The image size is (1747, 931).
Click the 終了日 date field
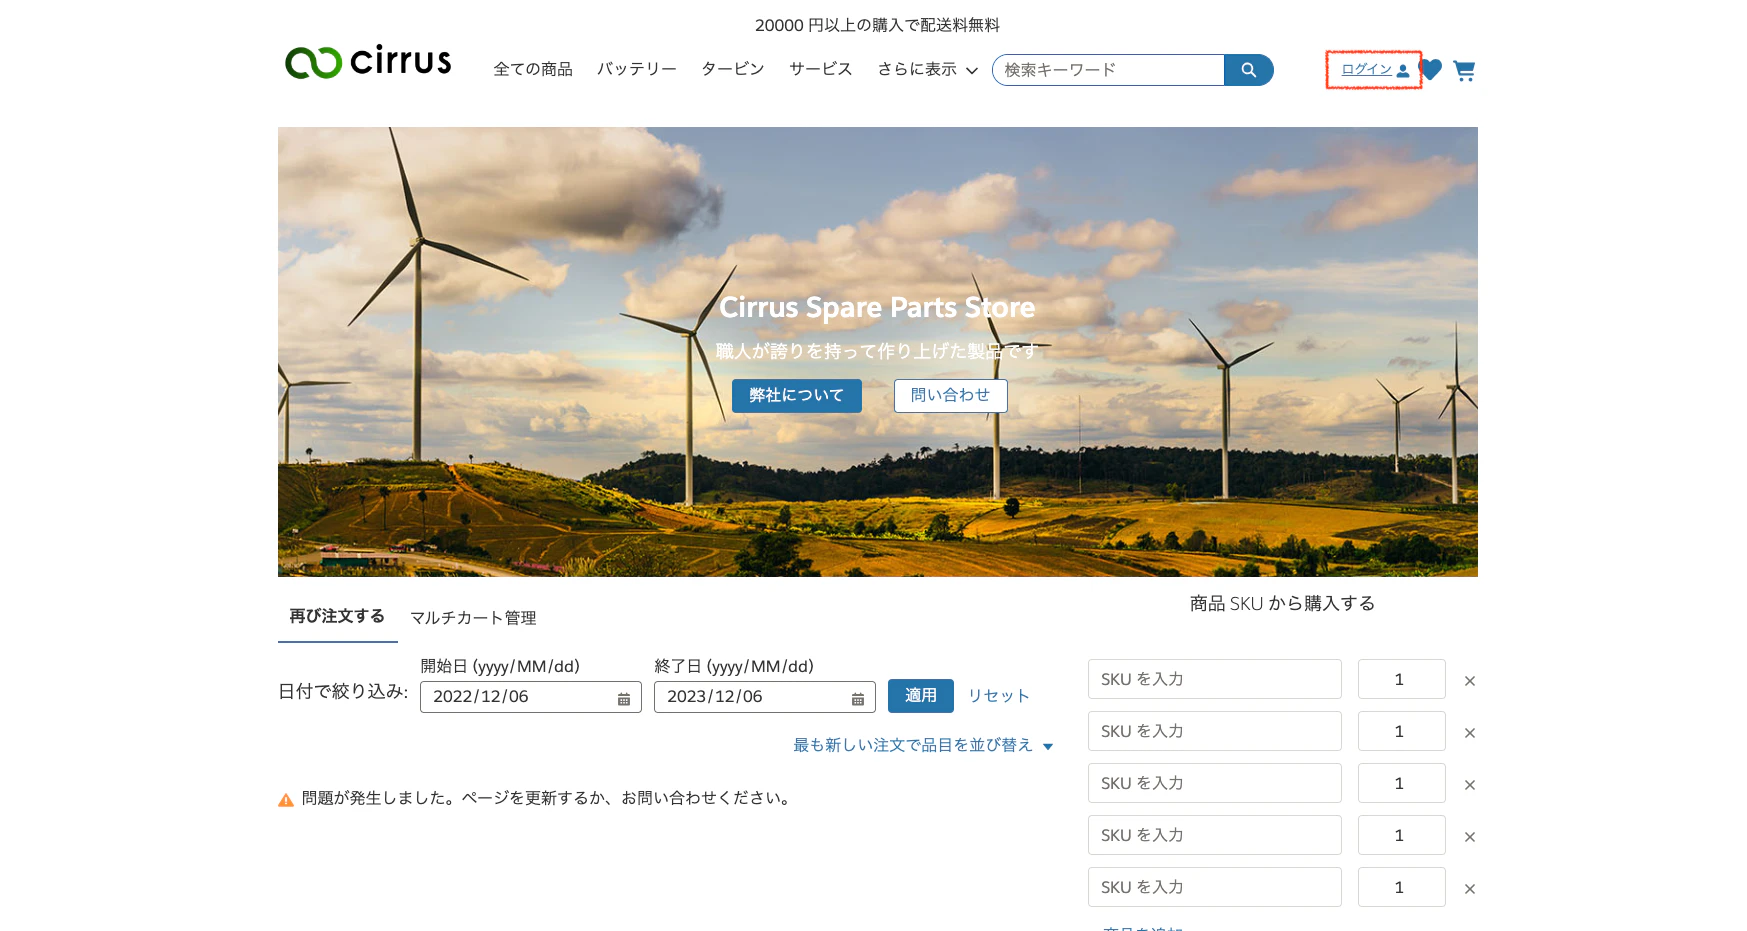tap(765, 697)
